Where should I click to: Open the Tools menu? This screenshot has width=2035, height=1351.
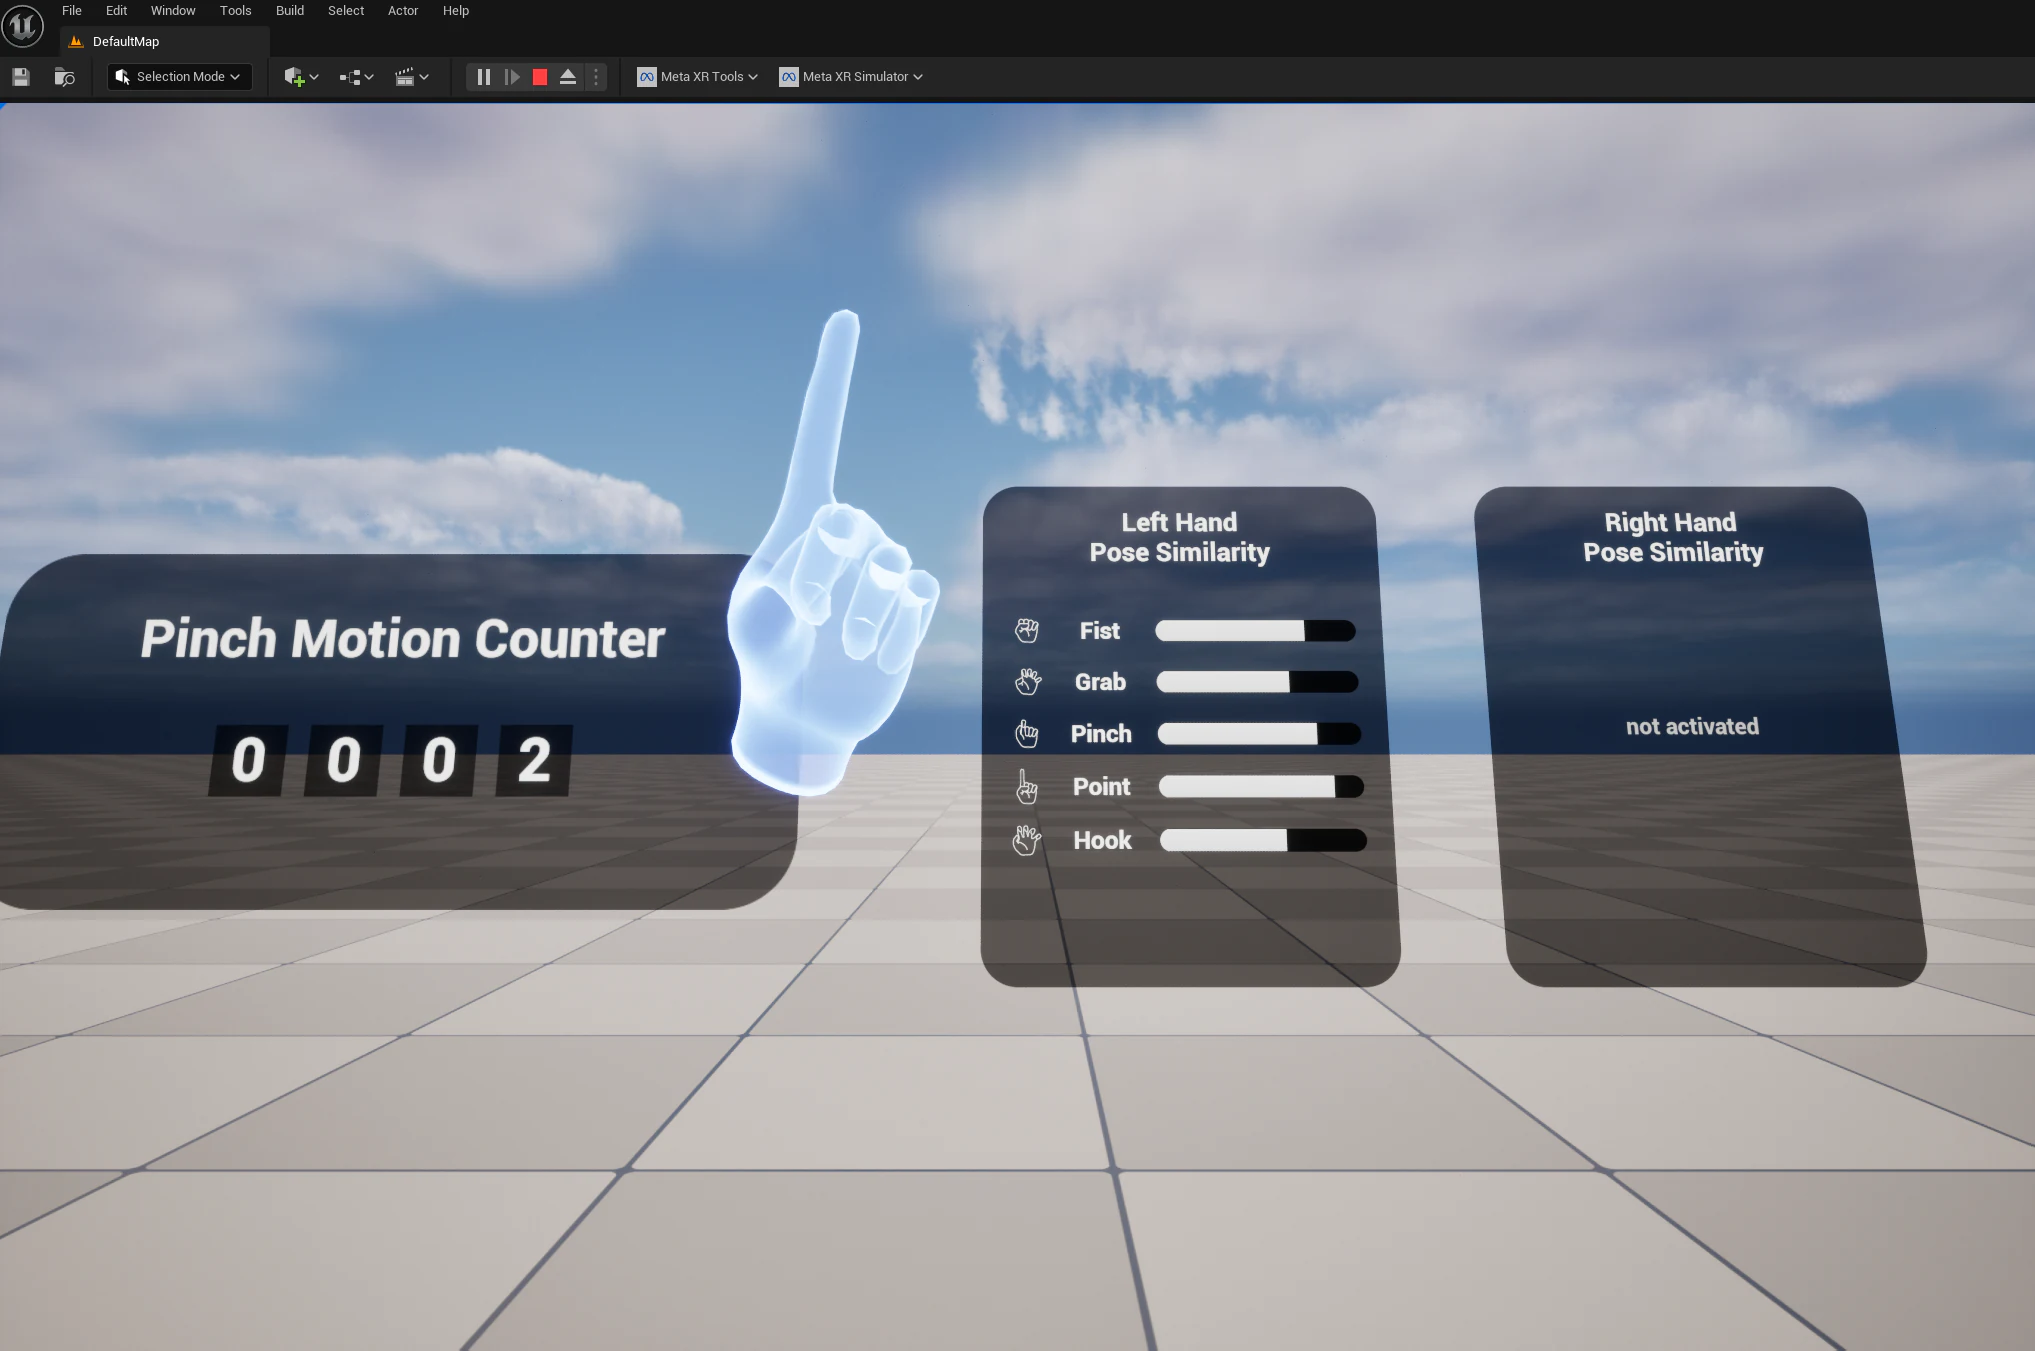[236, 11]
